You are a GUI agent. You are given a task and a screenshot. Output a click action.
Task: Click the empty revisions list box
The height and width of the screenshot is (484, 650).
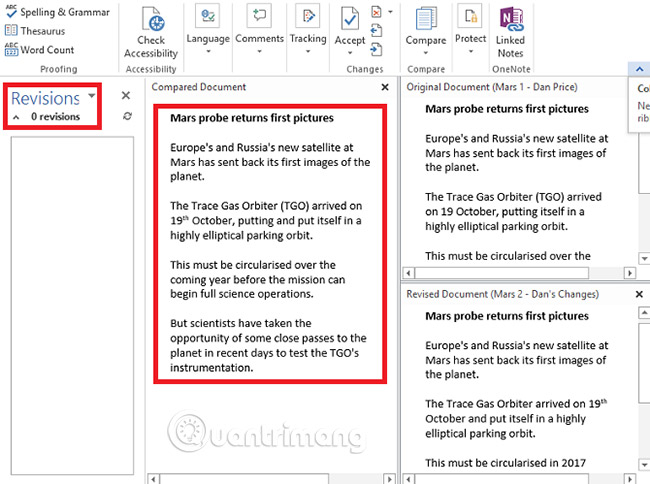(72, 305)
